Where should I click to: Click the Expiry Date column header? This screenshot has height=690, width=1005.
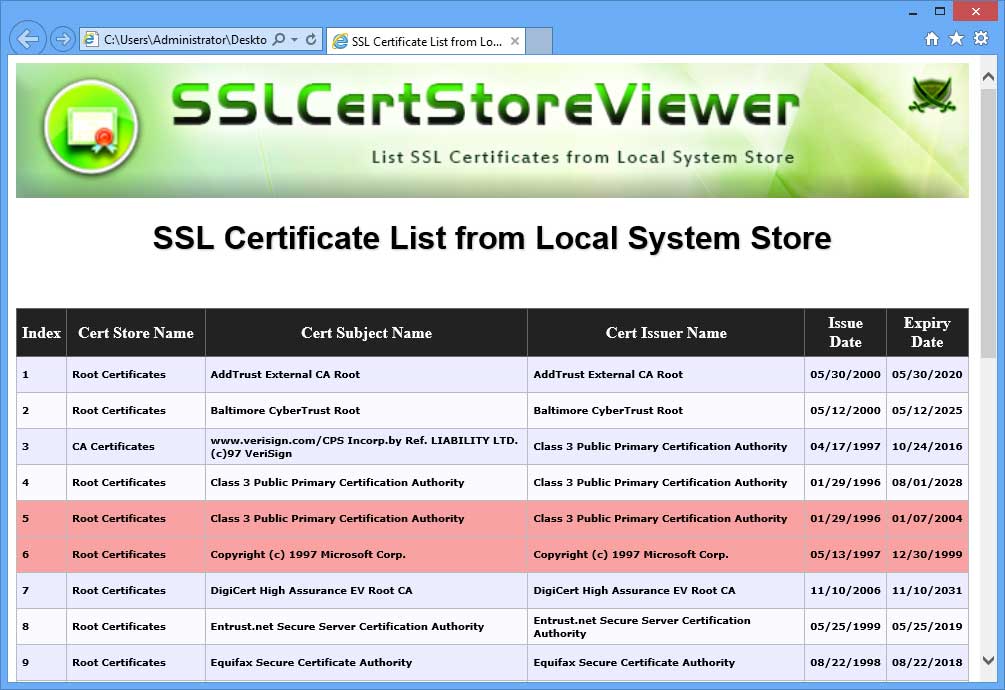[926, 333]
